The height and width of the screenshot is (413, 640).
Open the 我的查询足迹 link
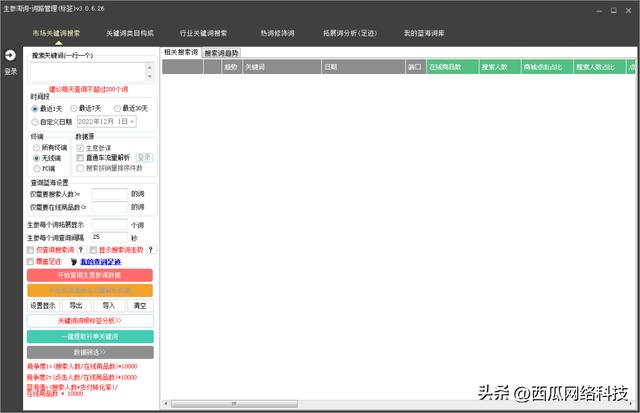[x=100, y=262]
